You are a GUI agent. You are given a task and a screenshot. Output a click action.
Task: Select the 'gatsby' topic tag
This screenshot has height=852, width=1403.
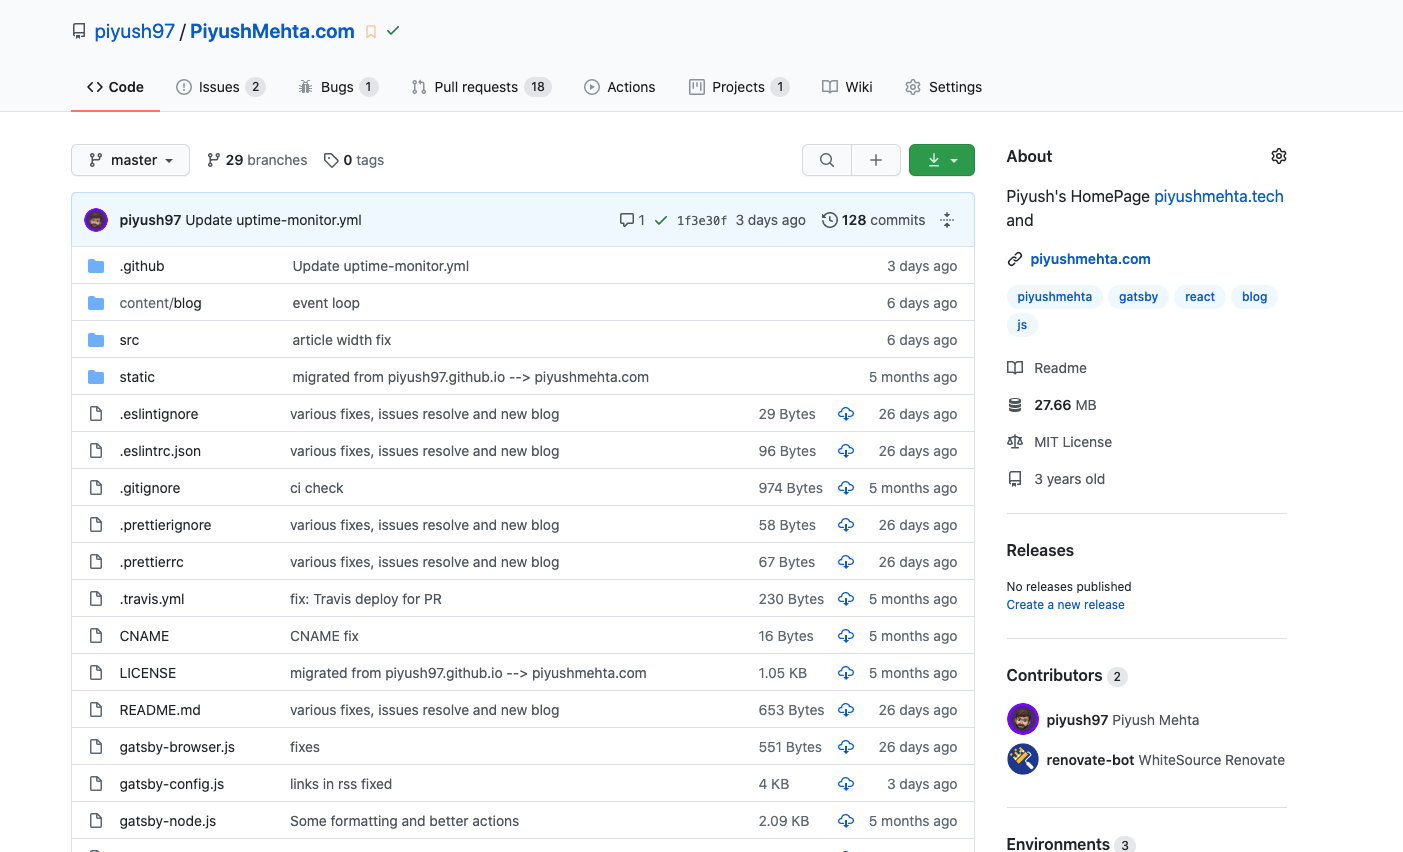1138,297
